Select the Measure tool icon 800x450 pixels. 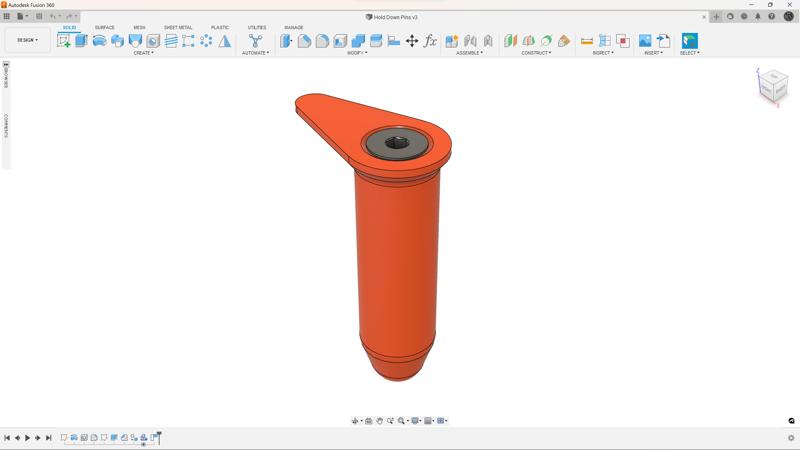pyautogui.click(x=587, y=41)
